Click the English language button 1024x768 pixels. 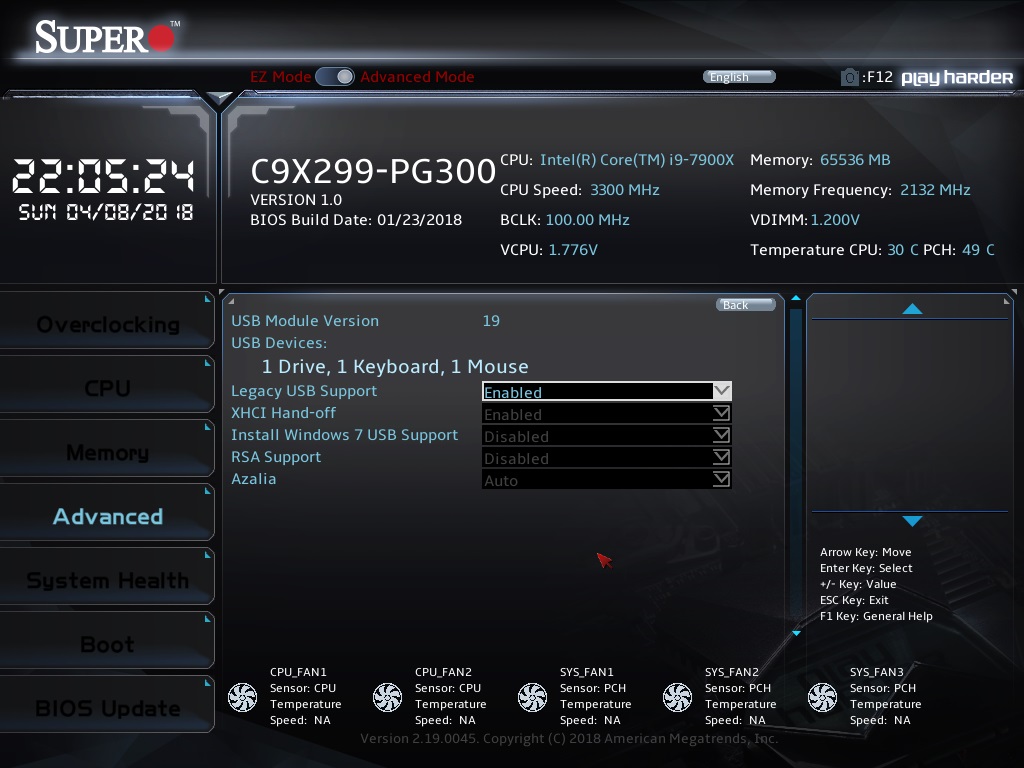coord(739,77)
